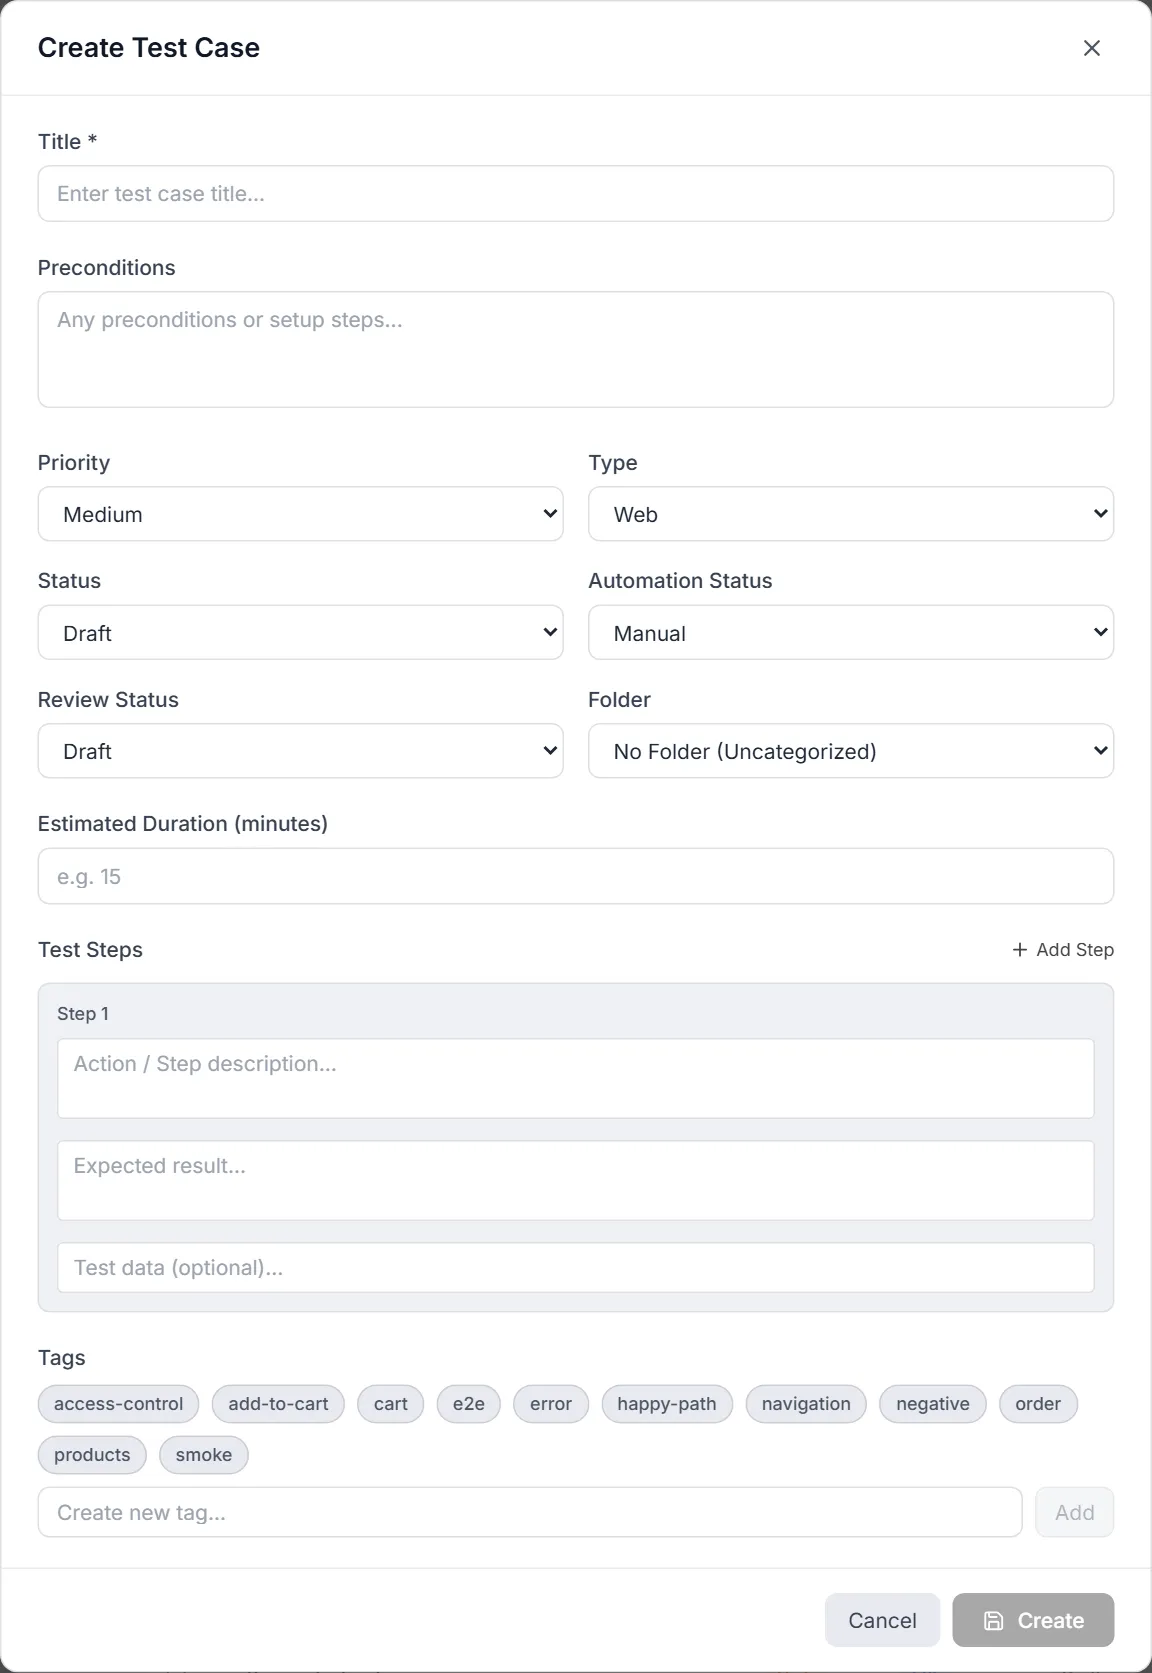The width and height of the screenshot is (1152, 1673).
Task: Click the Test data optional field
Action: (x=576, y=1267)
